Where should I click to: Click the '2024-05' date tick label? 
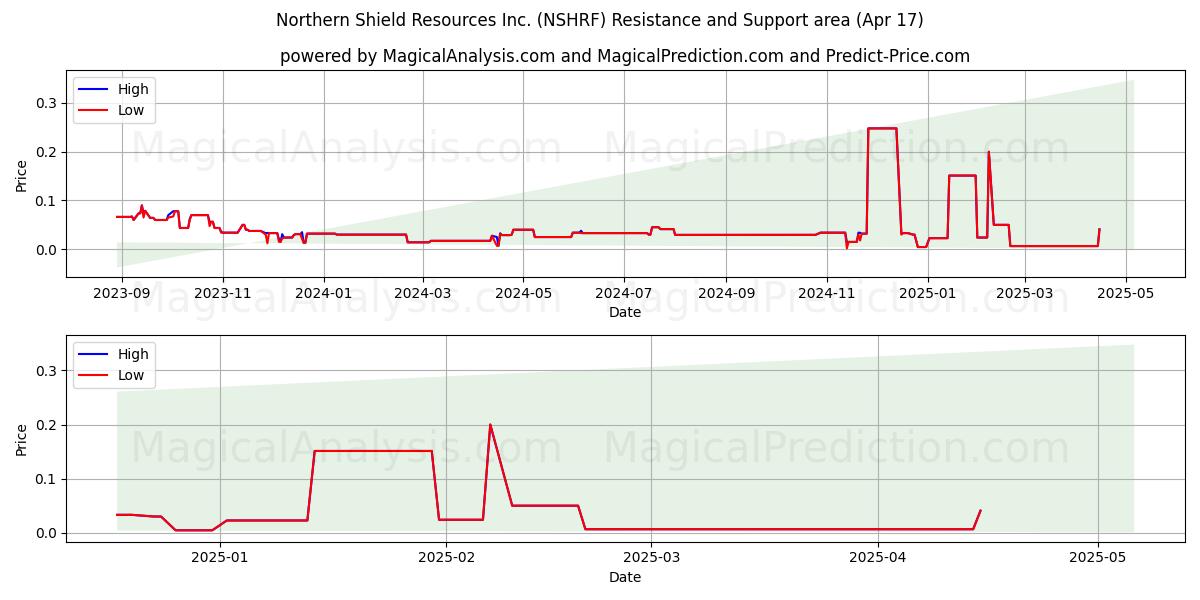[x=523, y=295]
